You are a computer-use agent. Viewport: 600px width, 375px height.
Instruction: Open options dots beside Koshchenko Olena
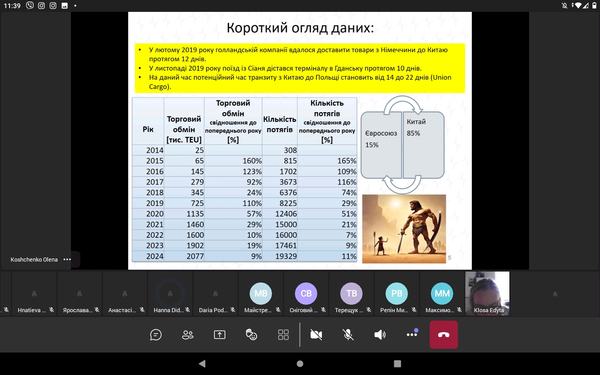tap(67, 259)
